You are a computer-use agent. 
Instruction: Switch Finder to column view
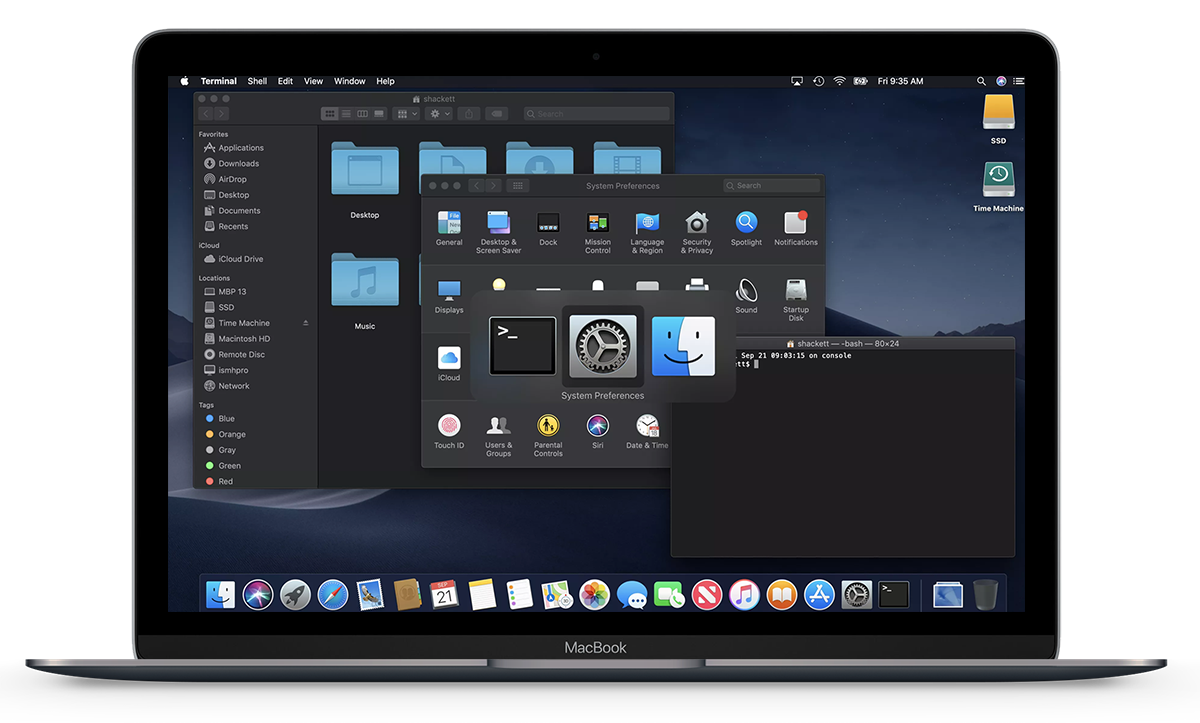[x=362, y=114]
